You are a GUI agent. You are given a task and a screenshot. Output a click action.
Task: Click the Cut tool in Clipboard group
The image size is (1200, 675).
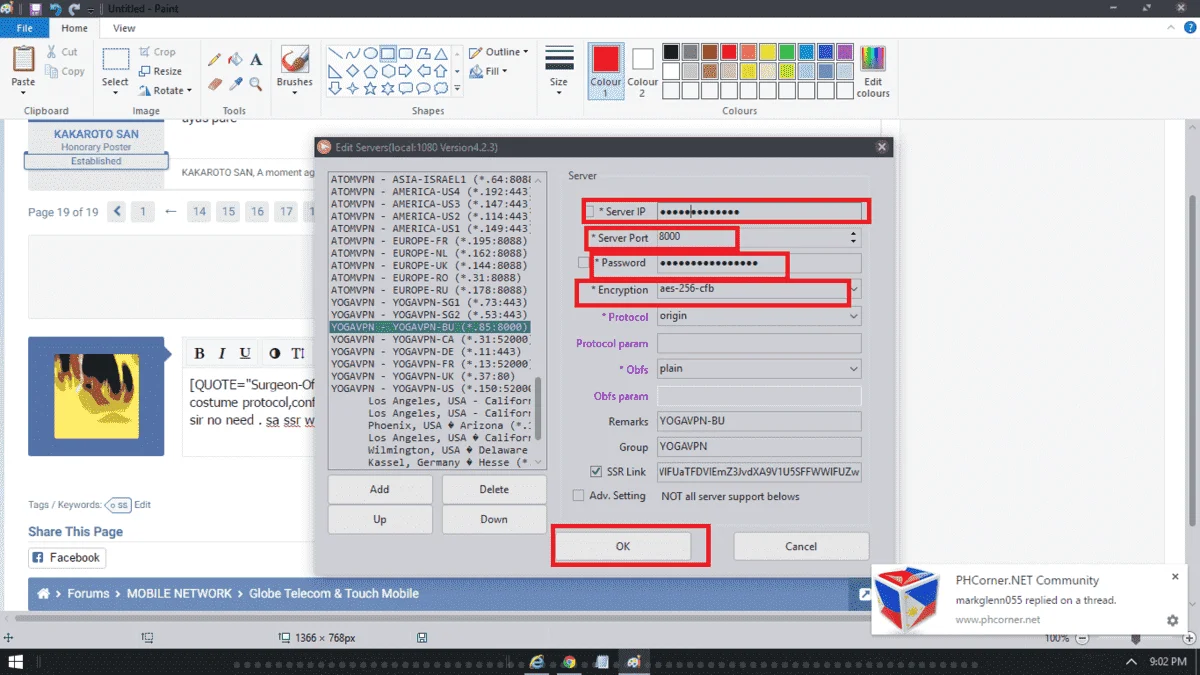[61, 52]
